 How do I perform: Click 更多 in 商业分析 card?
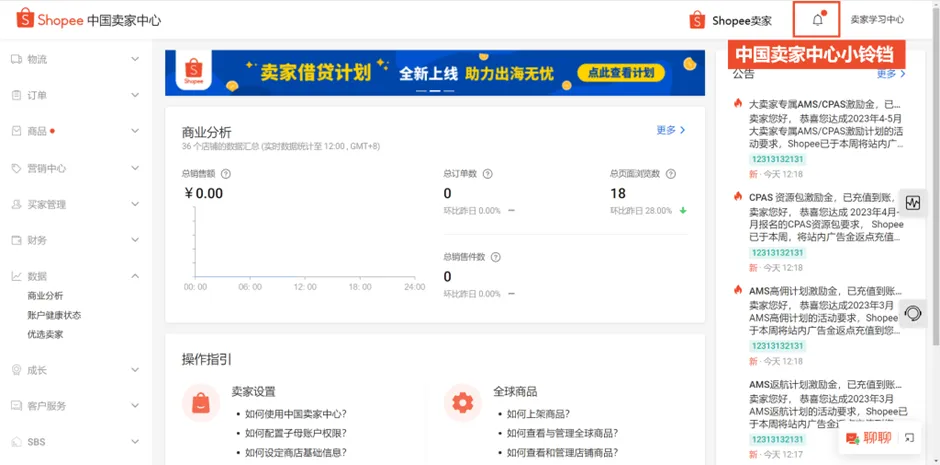671,130
